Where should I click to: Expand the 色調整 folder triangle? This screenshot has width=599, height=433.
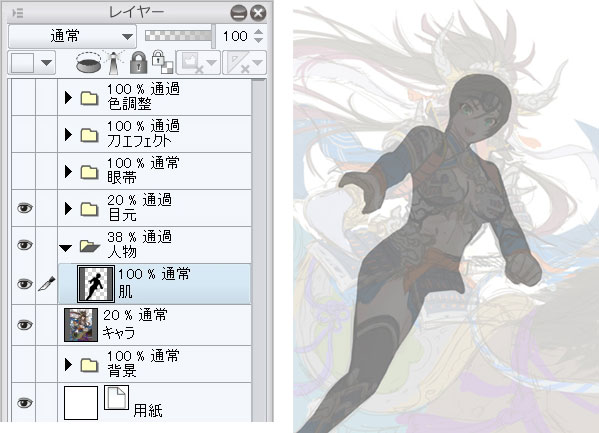68,97
